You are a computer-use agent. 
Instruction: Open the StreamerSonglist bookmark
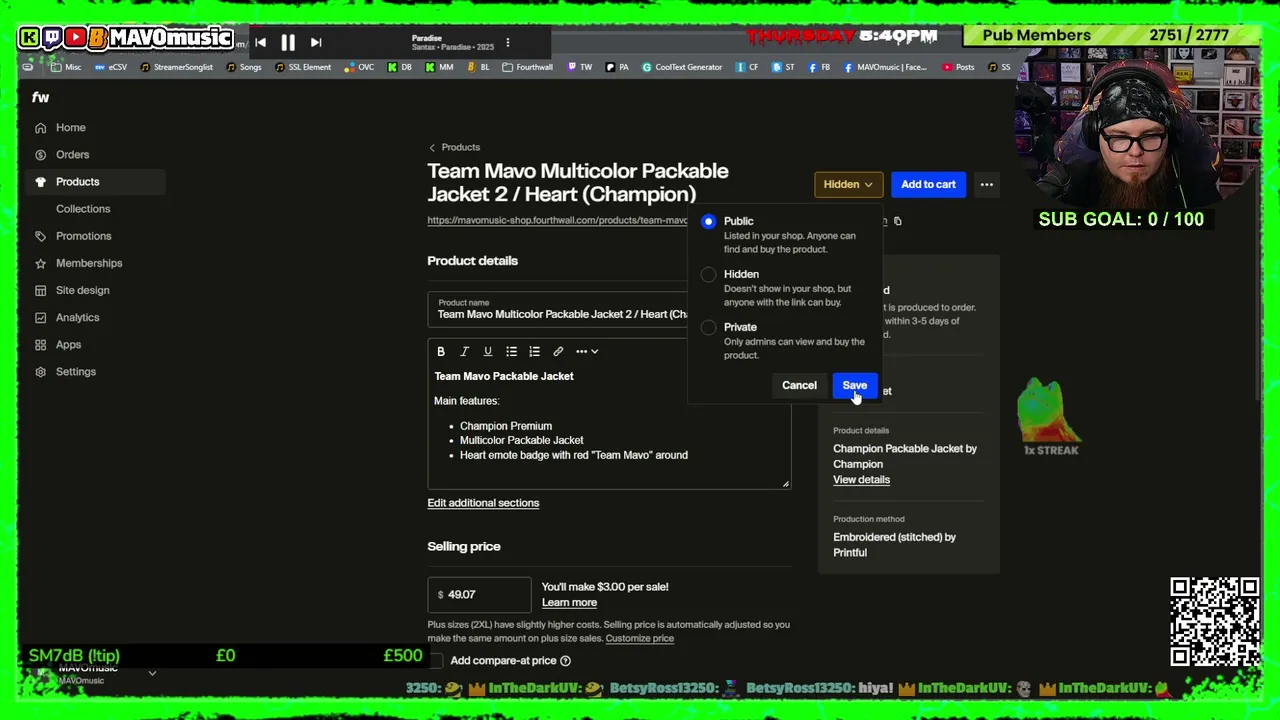point(177,67)
